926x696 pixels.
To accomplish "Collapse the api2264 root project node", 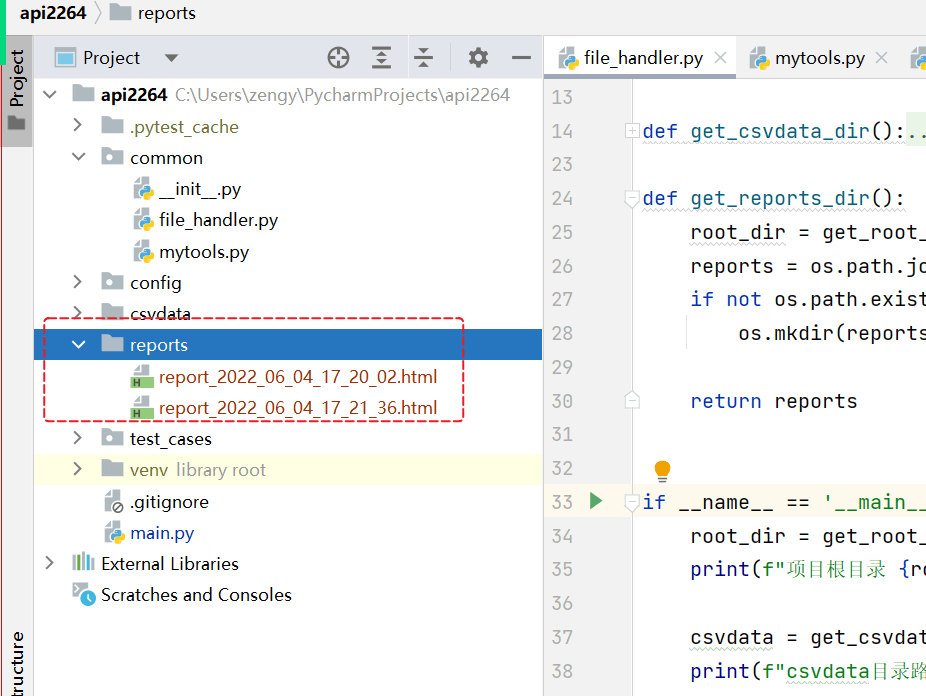I will (50, 94).
